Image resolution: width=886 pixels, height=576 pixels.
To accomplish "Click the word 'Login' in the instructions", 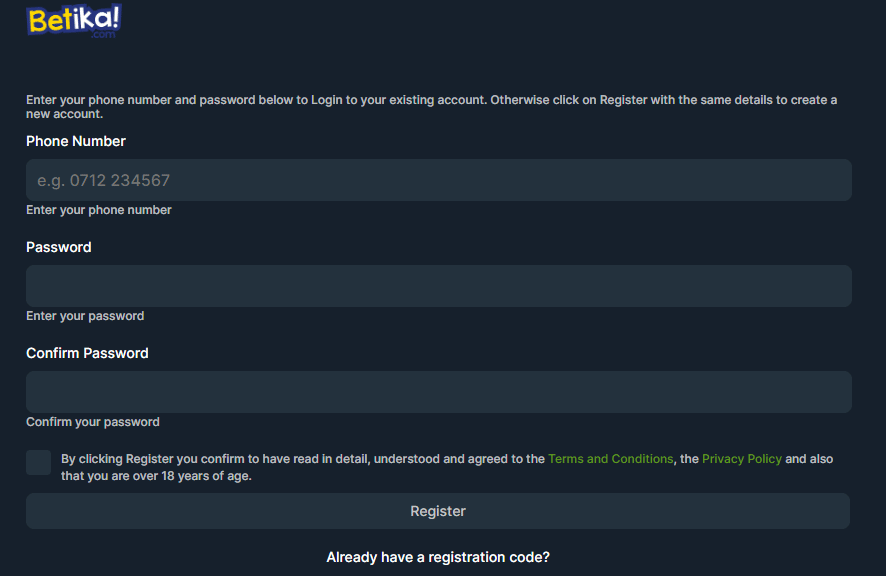I will [327, 100].
